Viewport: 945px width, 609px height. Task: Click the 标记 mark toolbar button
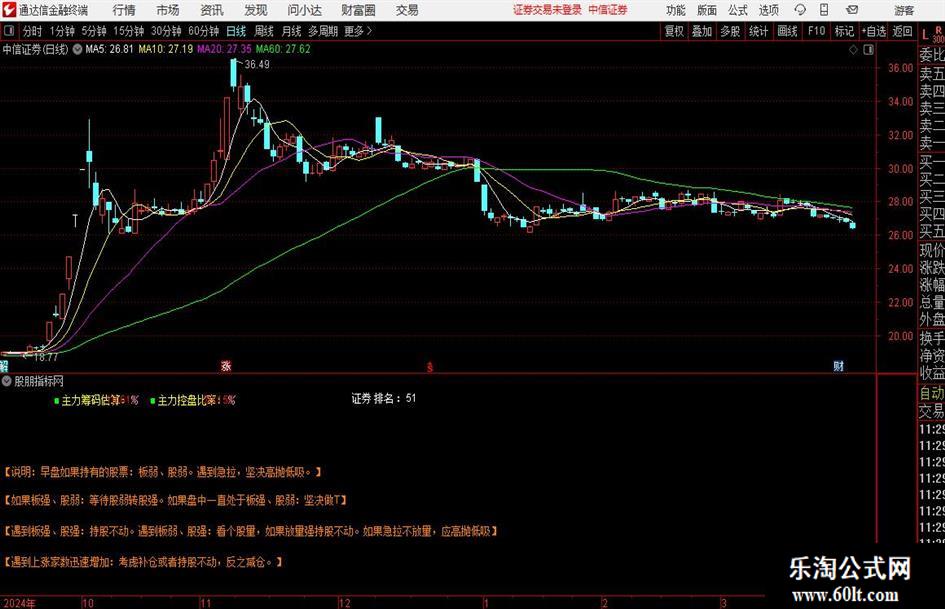[844, 31]
